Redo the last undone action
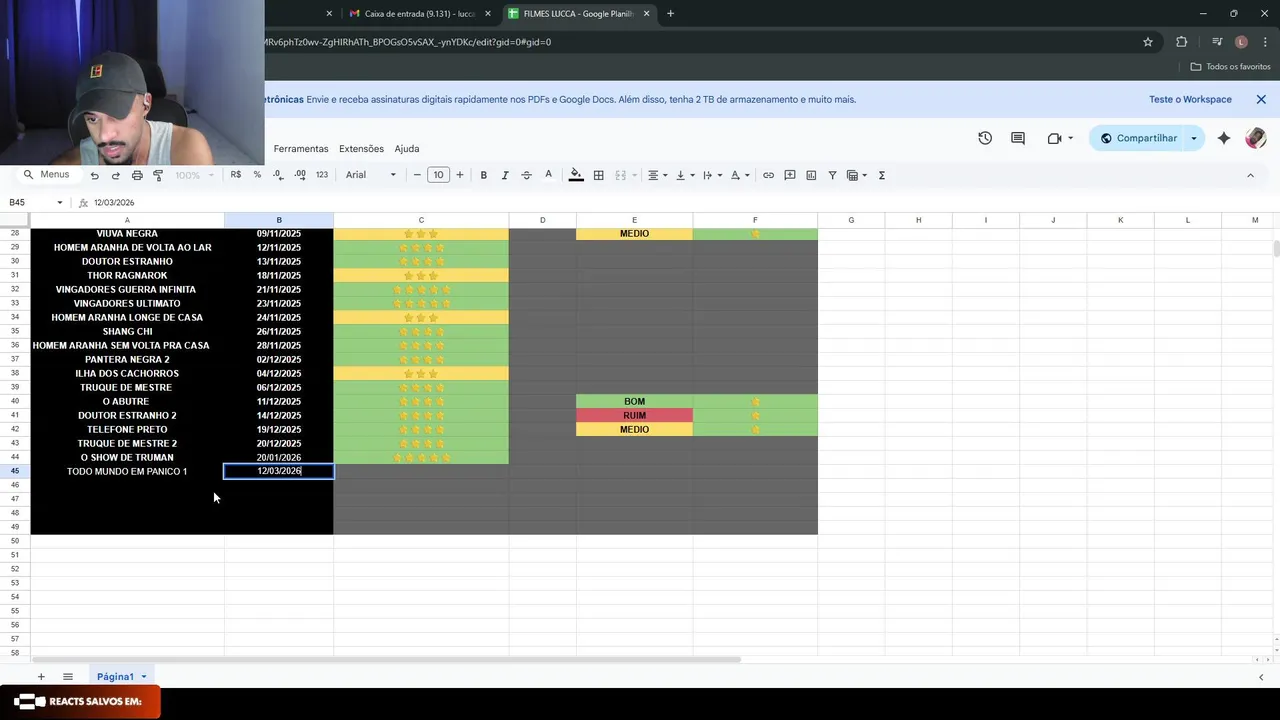The width and height of the screenshot is (1280, 720). [115, 175]
